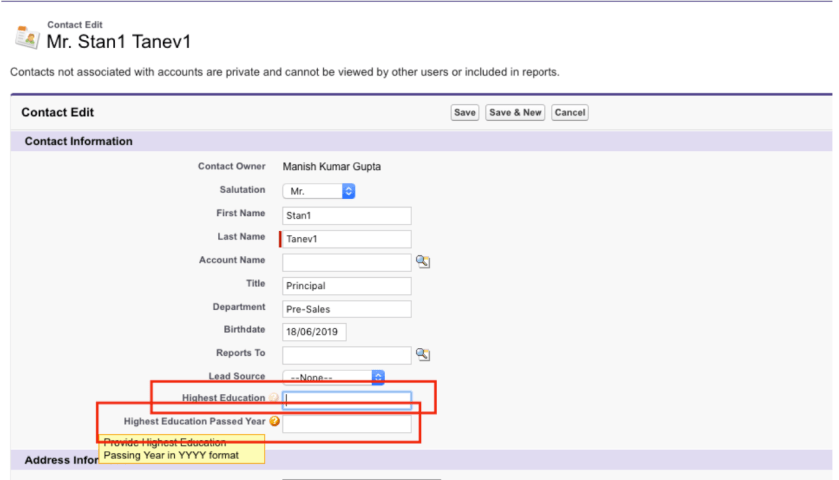Open the Reports To lookup icon

pos(423,355)
